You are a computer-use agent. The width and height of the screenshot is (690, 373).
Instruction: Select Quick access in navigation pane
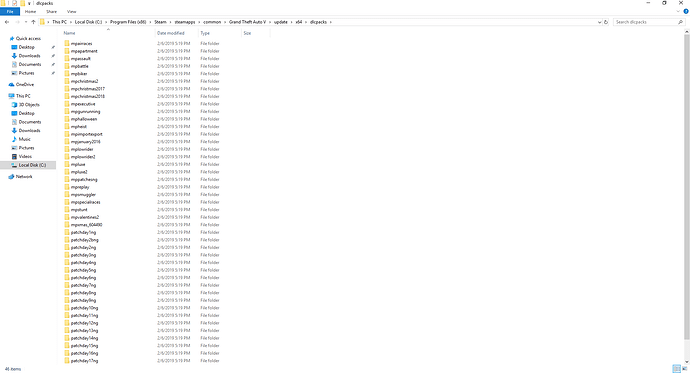click(x=28, y=39)
